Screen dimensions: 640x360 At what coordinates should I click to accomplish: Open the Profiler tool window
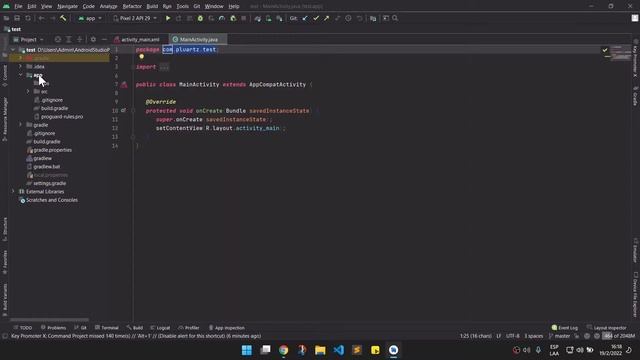189,328
